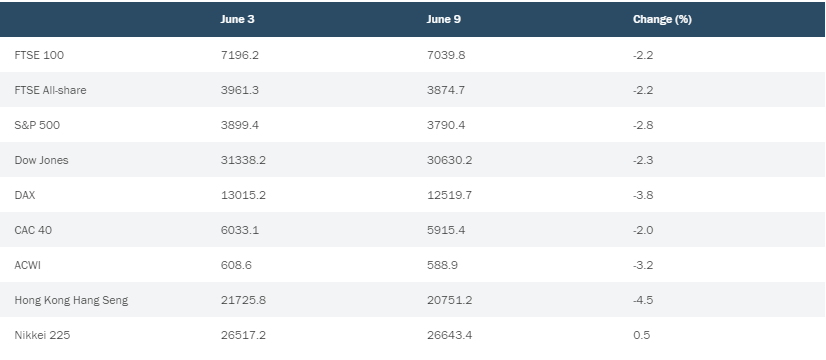Click the CAC 40 June 9 value 5915.4
This screenshot has height=360, width=826.
point(446,230)
